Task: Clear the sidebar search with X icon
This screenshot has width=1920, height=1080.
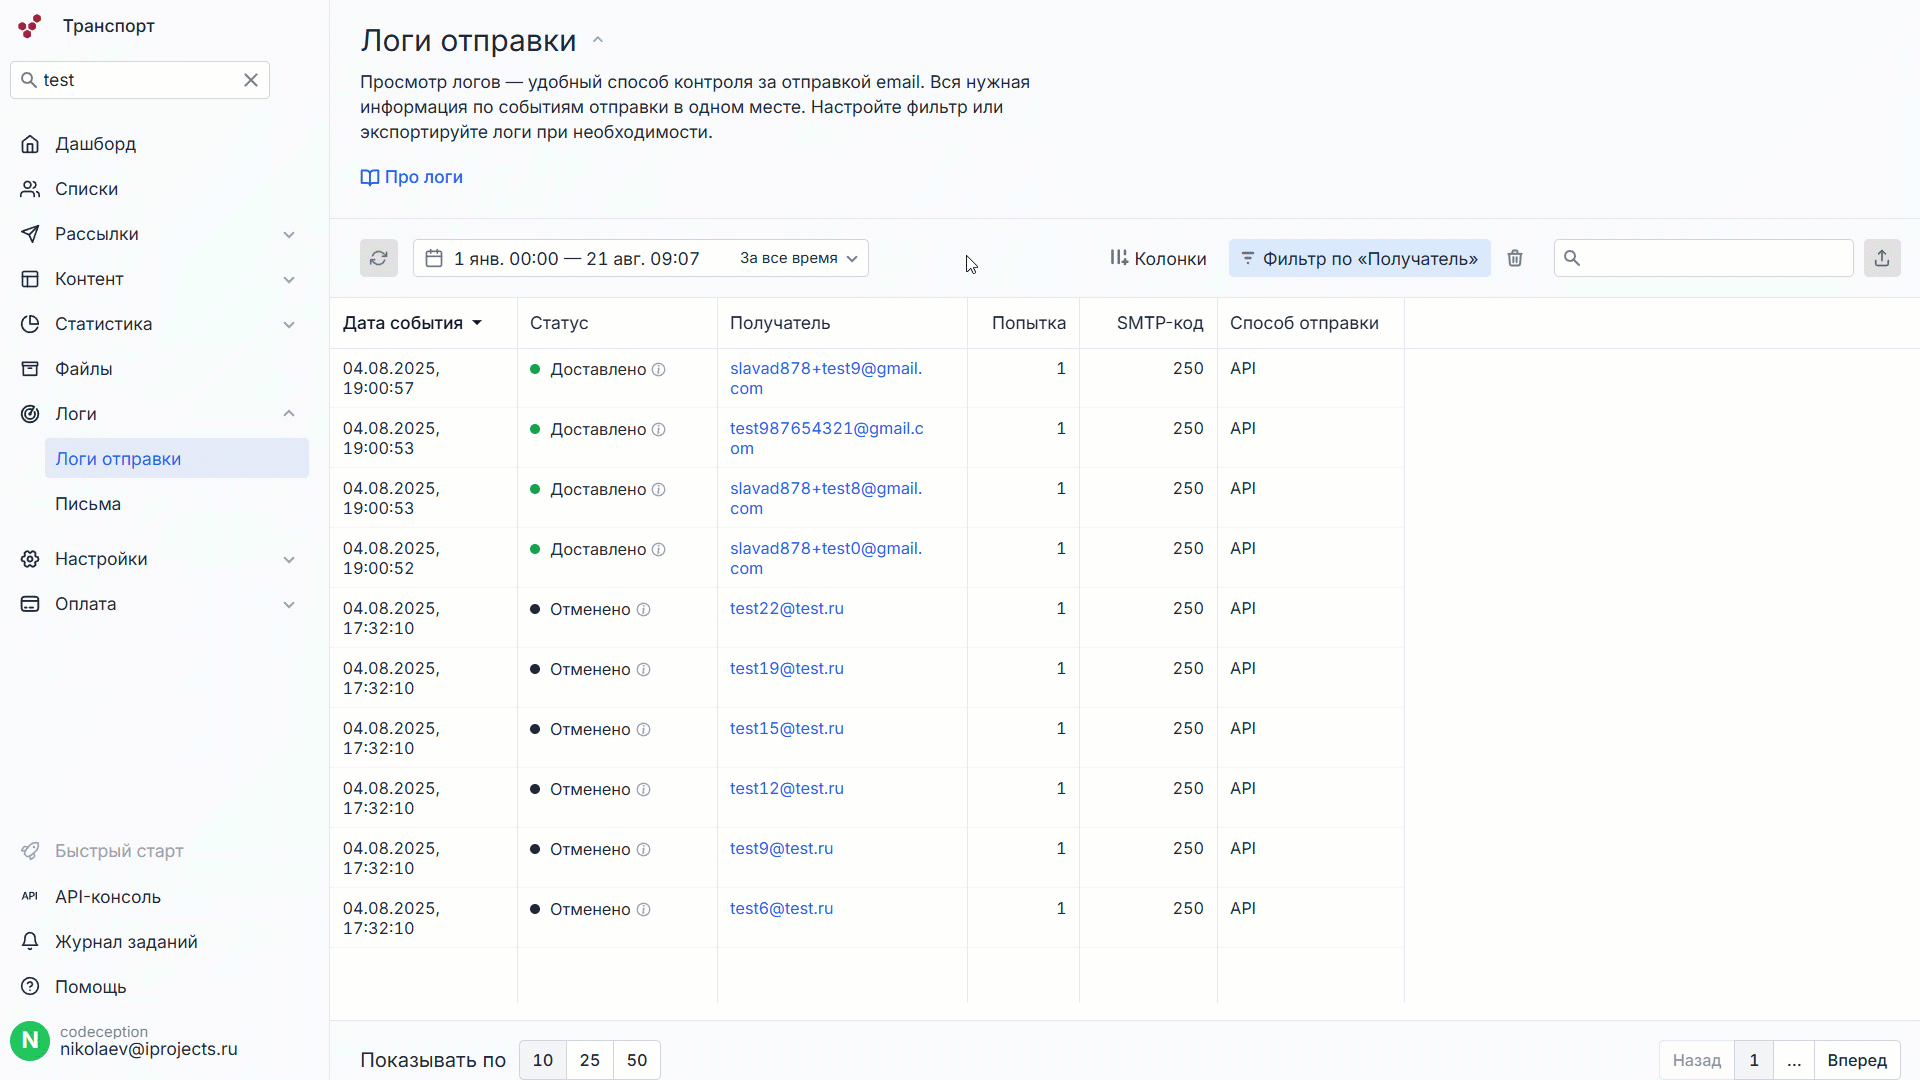Action: (x=251, y=80)
